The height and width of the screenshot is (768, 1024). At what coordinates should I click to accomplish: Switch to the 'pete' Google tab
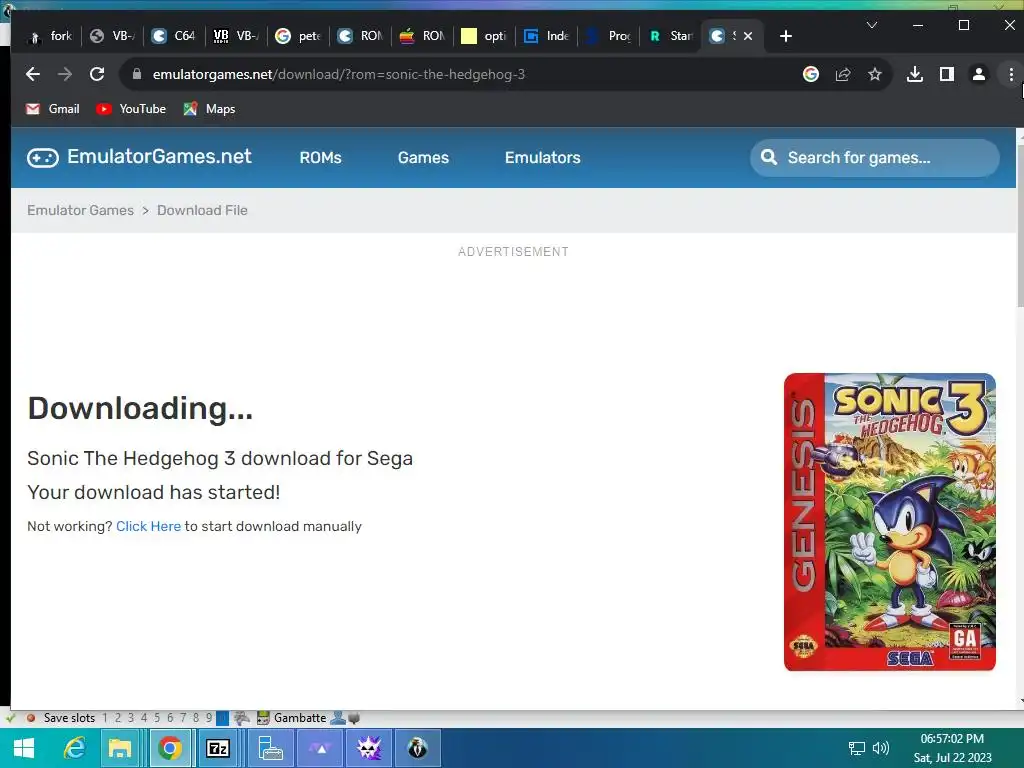298,36
